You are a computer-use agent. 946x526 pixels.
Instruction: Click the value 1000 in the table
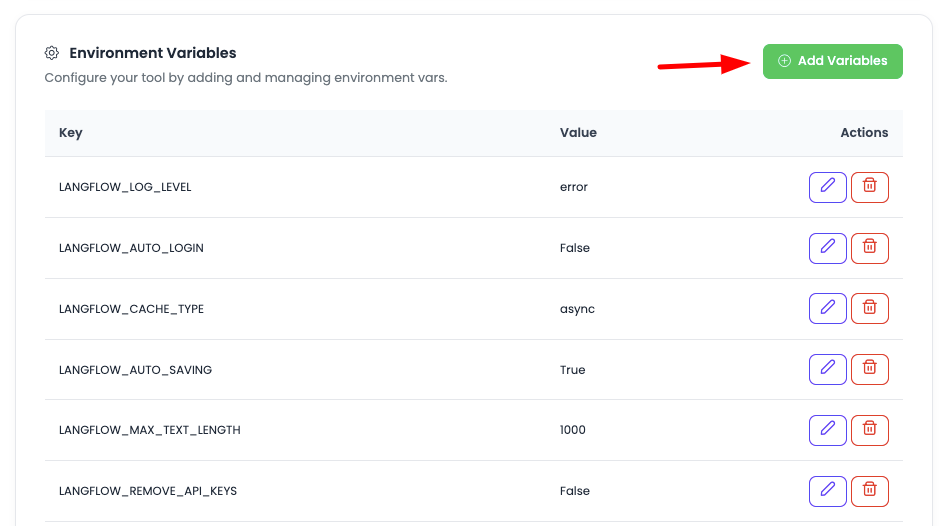[x=573, y=430]
